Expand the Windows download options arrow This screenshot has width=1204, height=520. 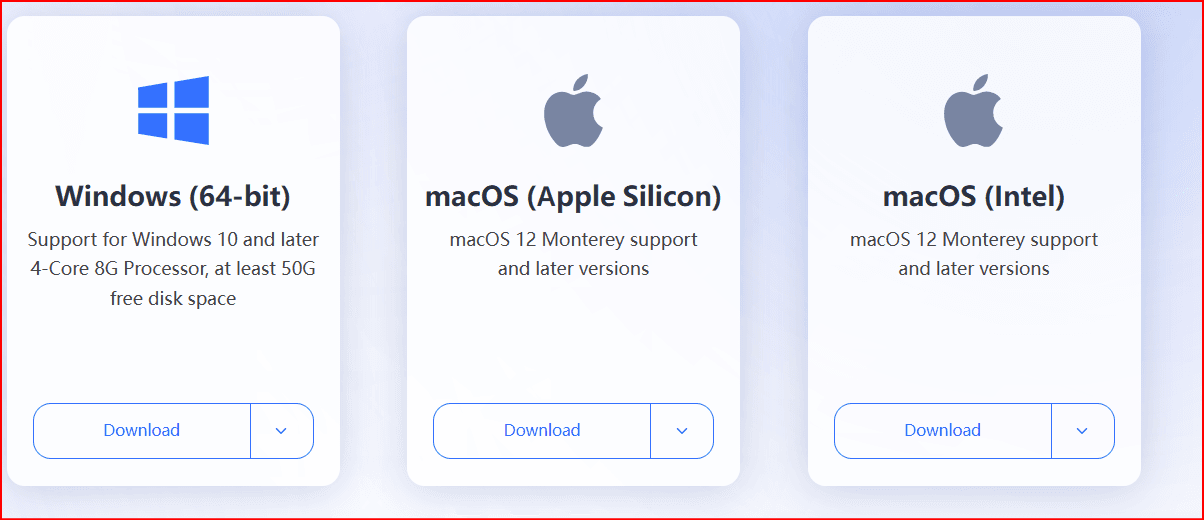pyautogui.click(x=281, y=431)
